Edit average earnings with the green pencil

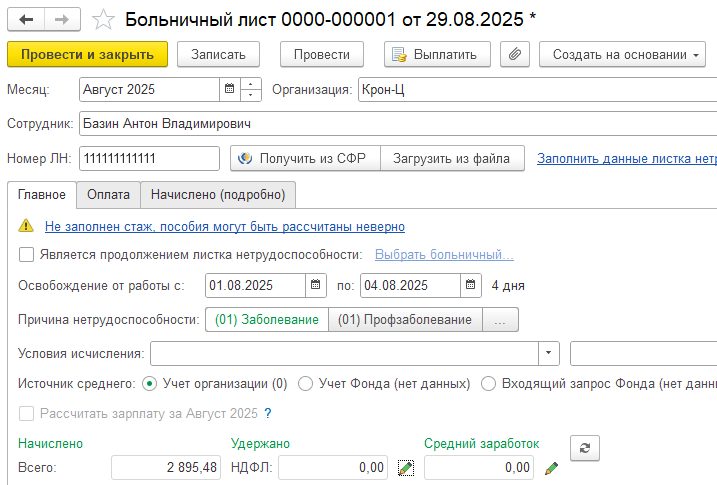[x=551, y=467]
